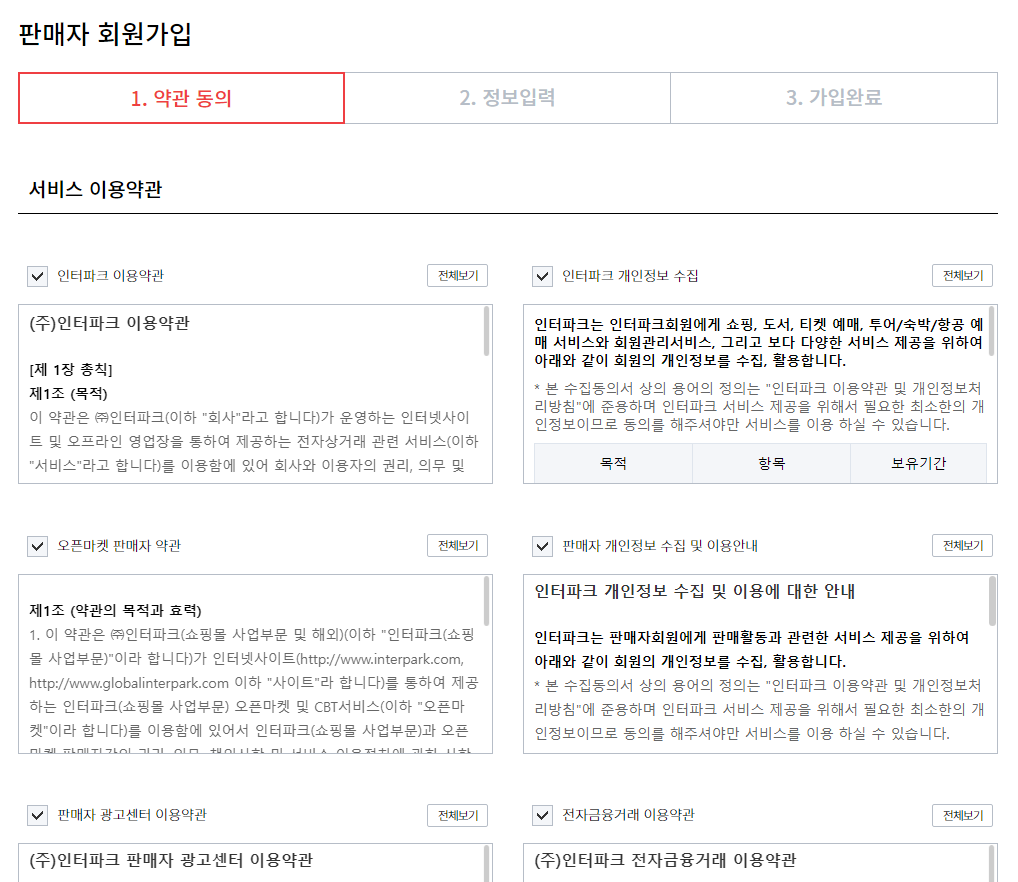Click scrollbar in 전자금융거래 이용약관 box

coord(991,864)
